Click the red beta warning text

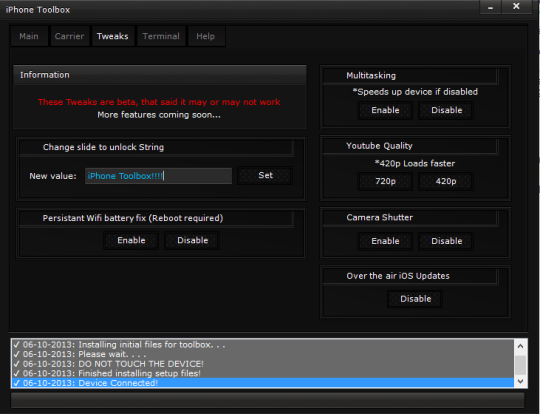pos(159,102)
